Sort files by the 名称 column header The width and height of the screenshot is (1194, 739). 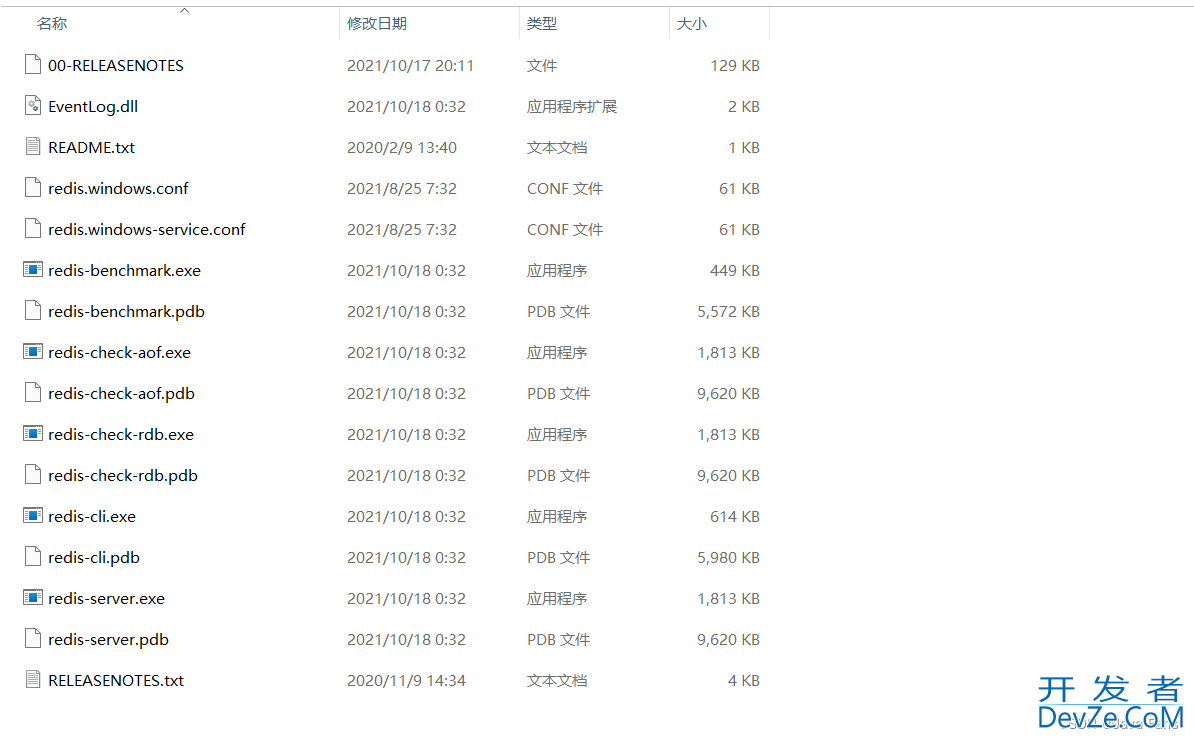52,24
